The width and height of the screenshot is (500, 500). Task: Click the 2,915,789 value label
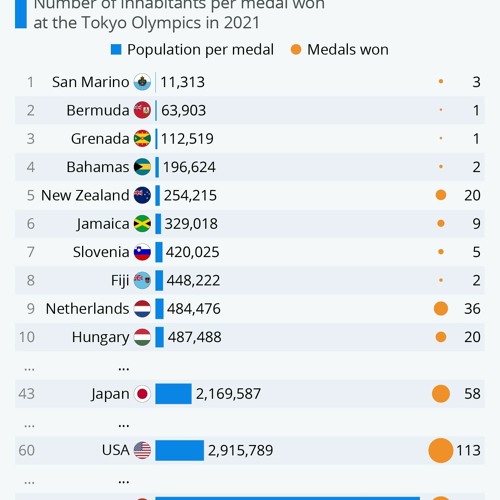coord(241,450)
